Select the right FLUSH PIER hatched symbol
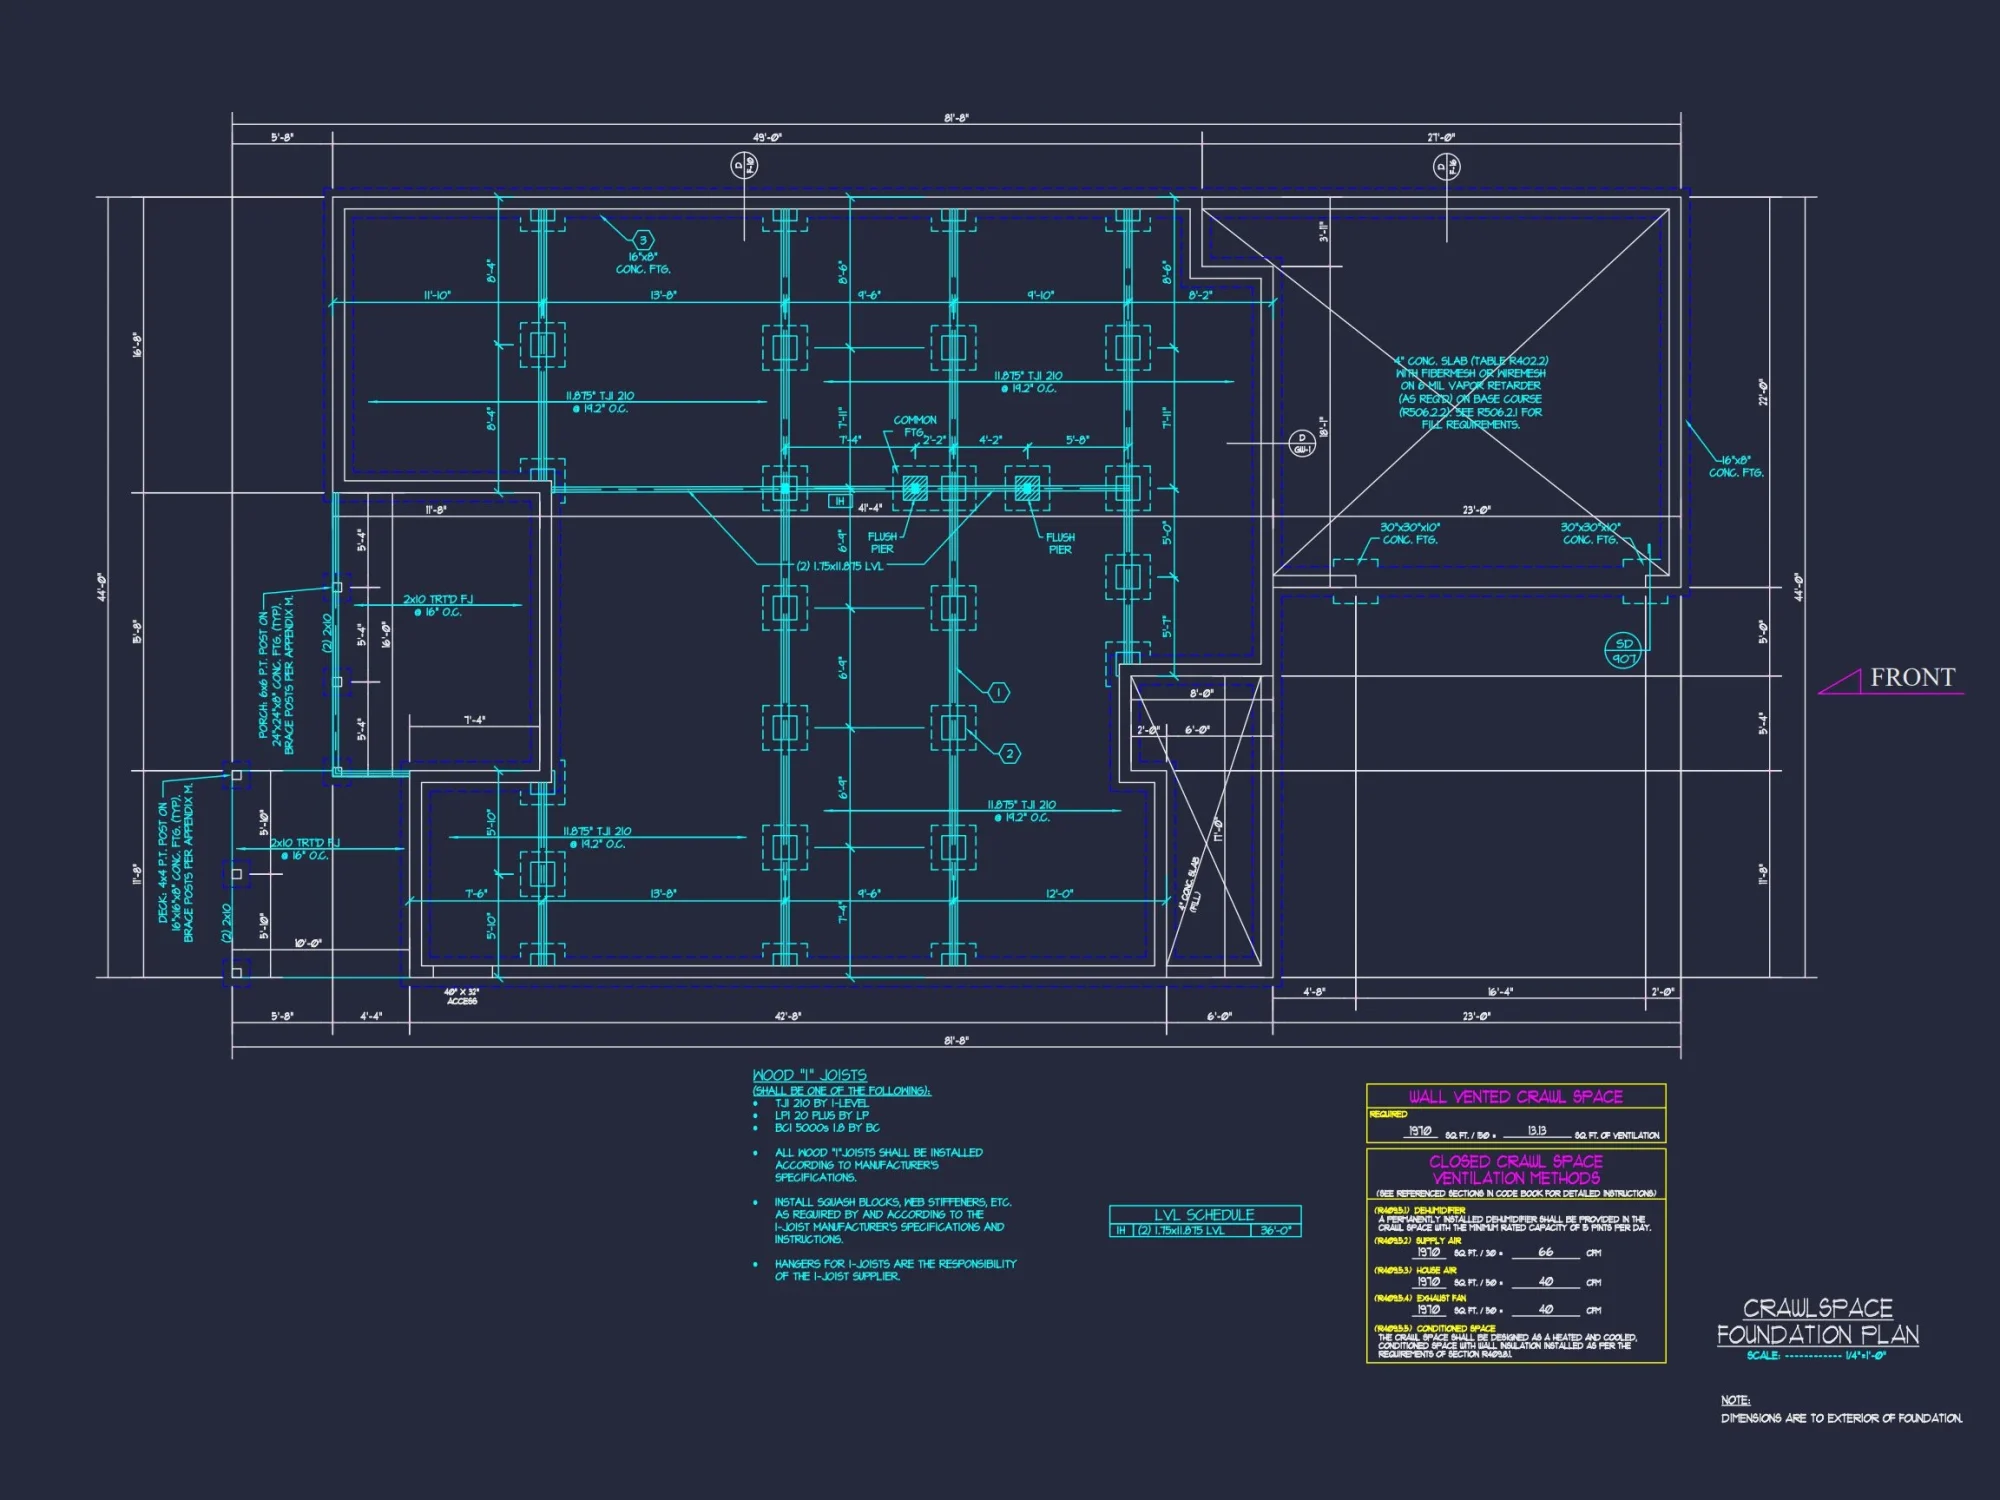 tap(1028, 489)
